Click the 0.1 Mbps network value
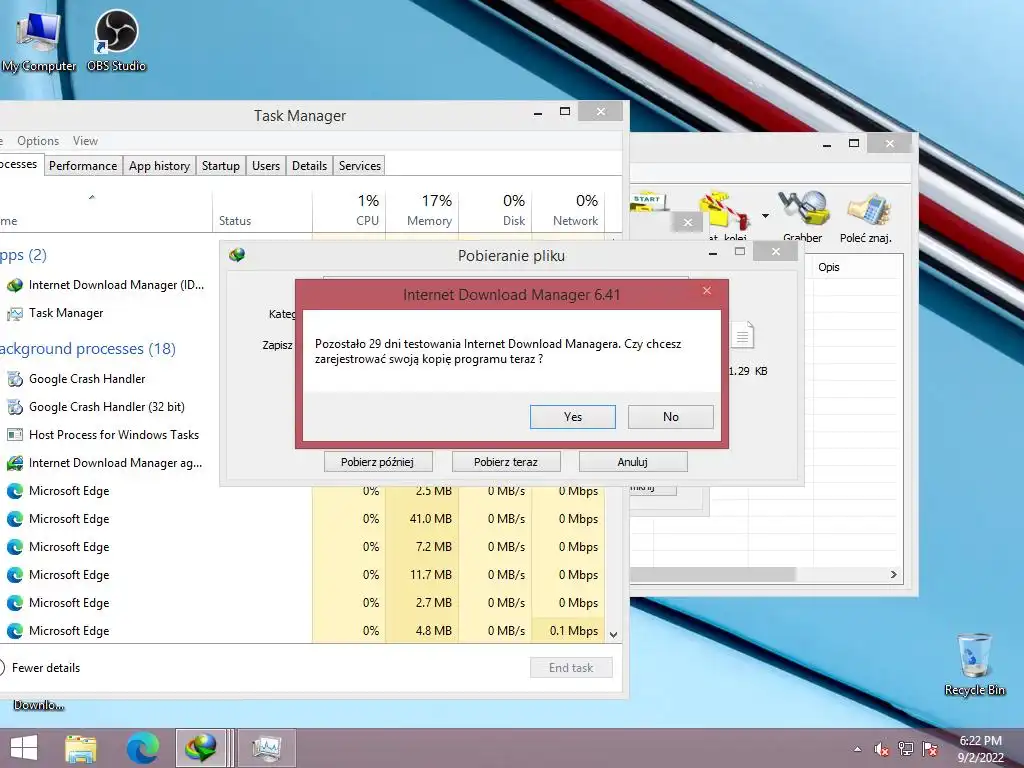The height and width of the screenshot is (768, 1024). (x=573, y=631)
